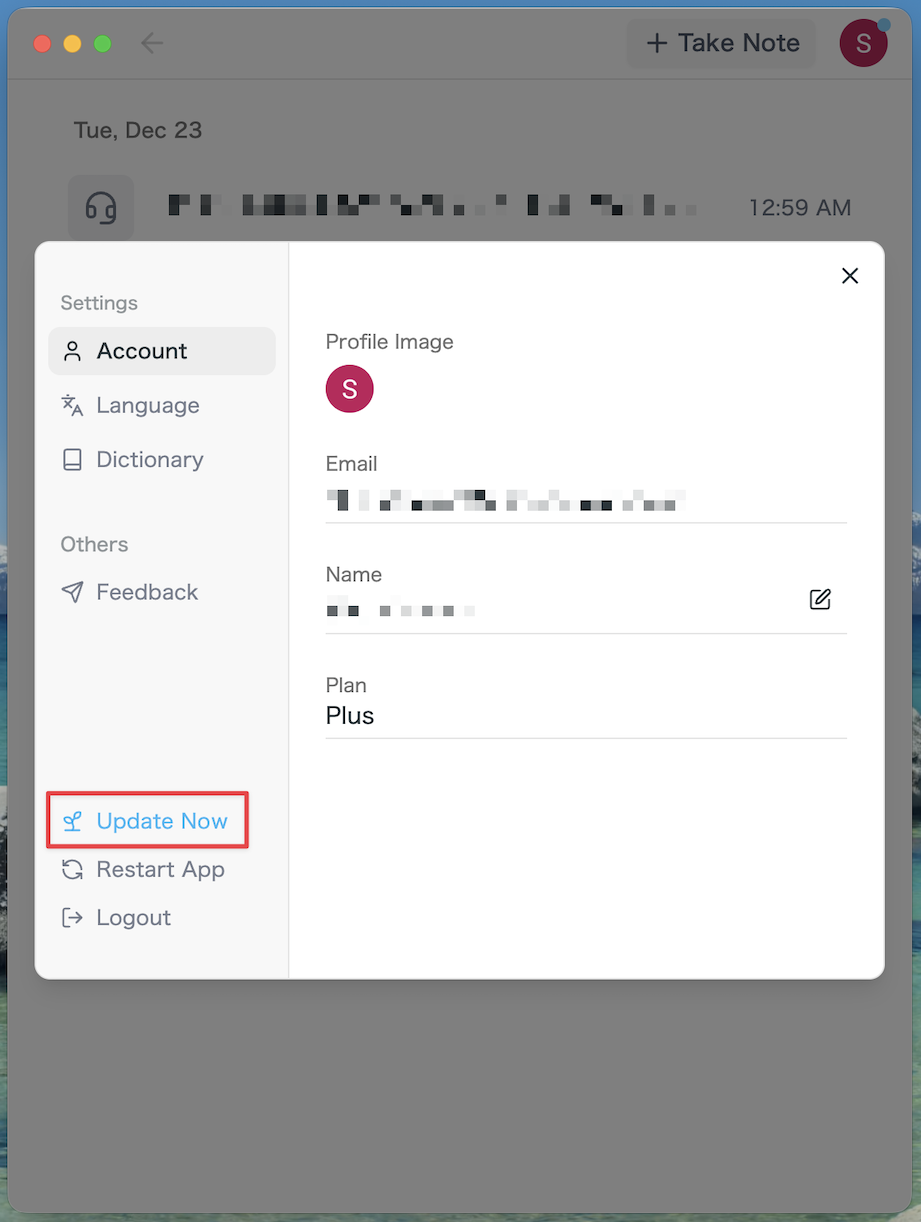Click the Feedback paper plane icon
Image resolution: width=921 pixels, height=1222 pixels.
click(x=71, y=591)
